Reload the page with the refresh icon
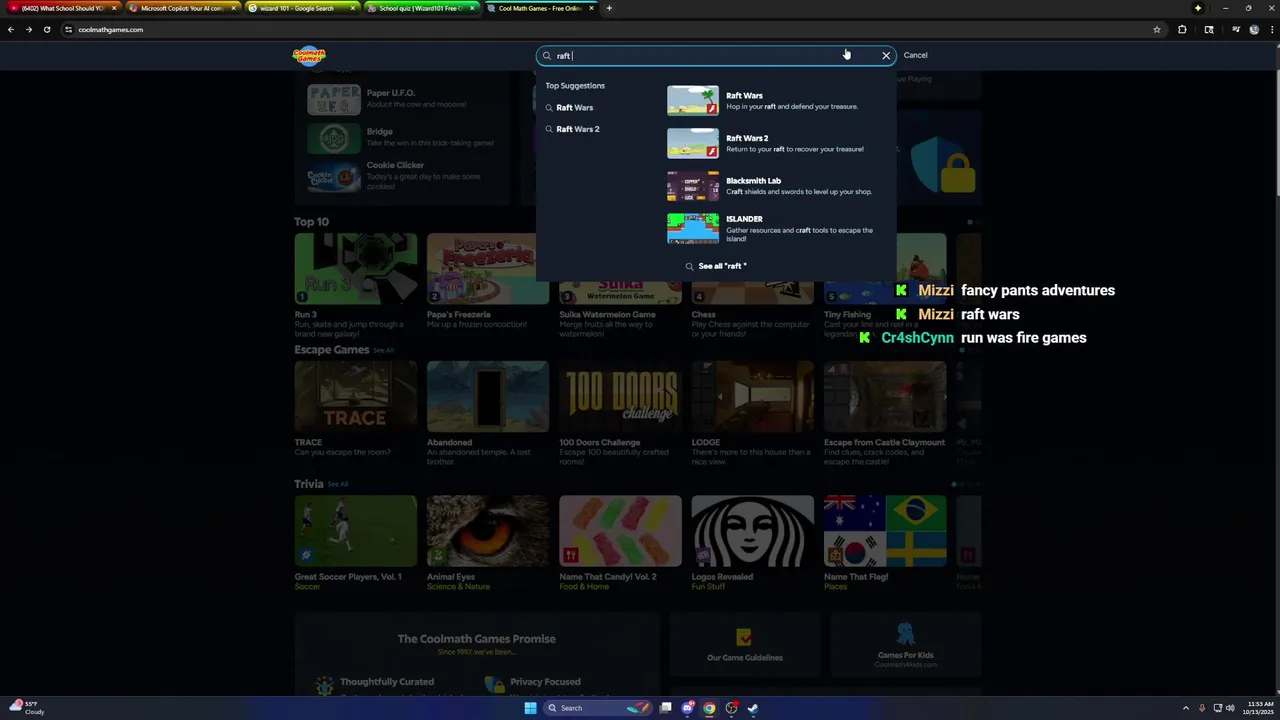Screen dimensions: 1280x720 point(47,30)
